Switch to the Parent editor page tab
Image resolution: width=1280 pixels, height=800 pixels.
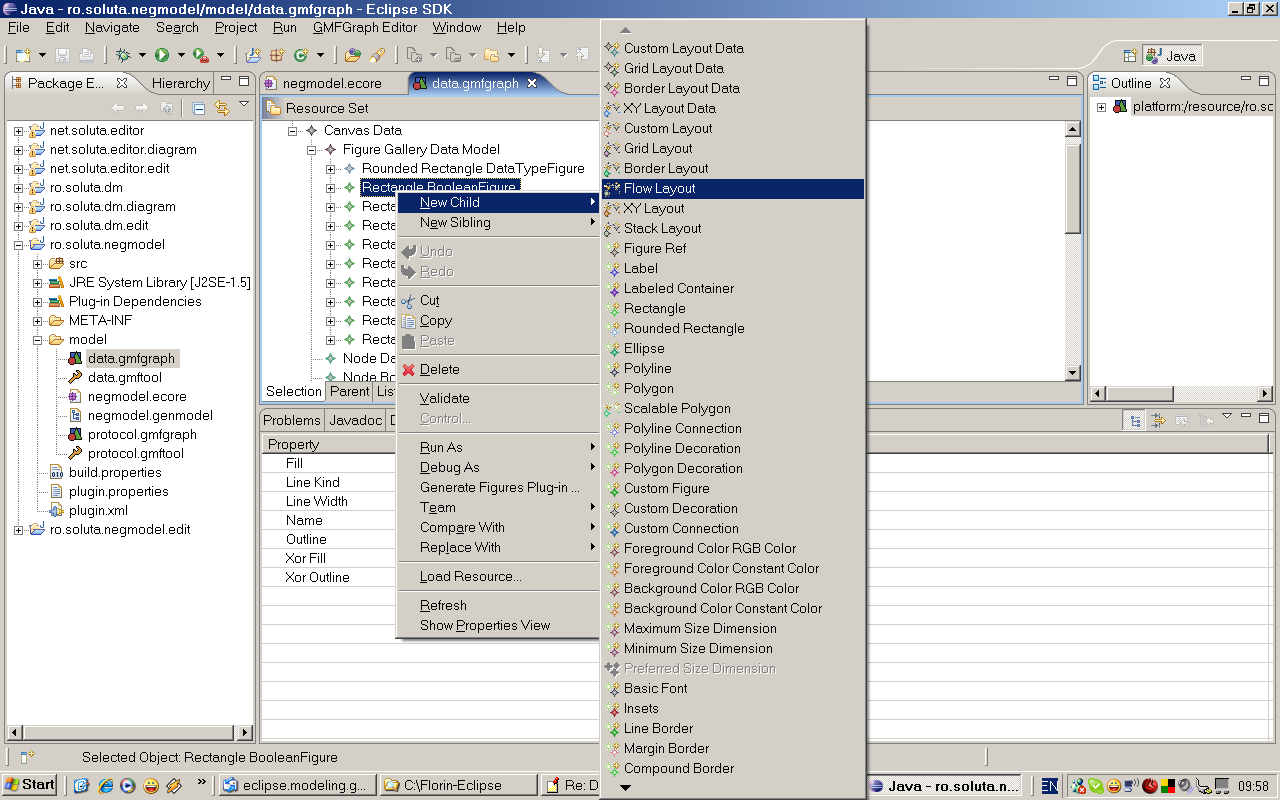(x=349, y=391)
